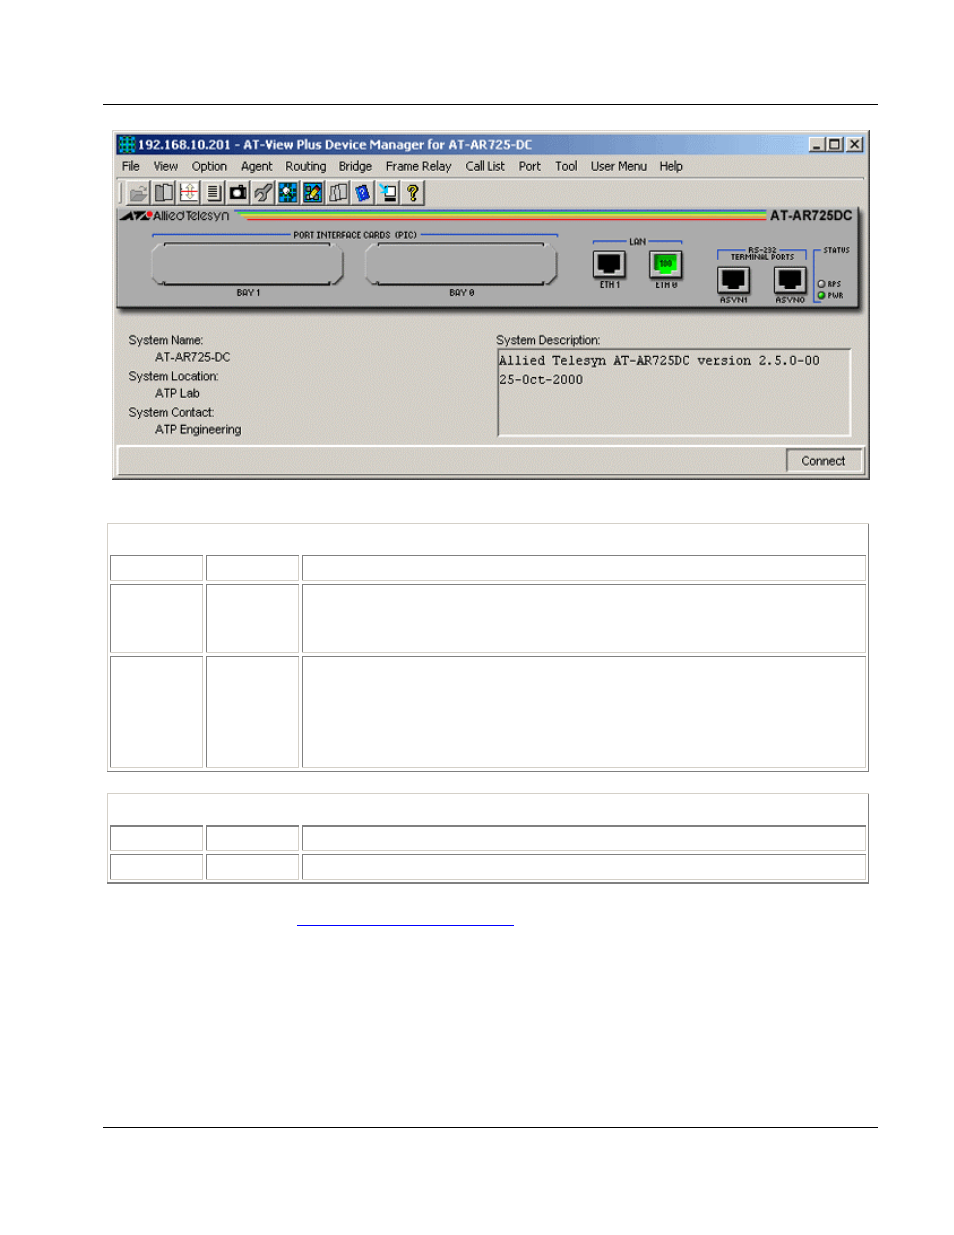Click the open folder toolbar icon
Screen dimensions: 954x1235
click(139, 193)
